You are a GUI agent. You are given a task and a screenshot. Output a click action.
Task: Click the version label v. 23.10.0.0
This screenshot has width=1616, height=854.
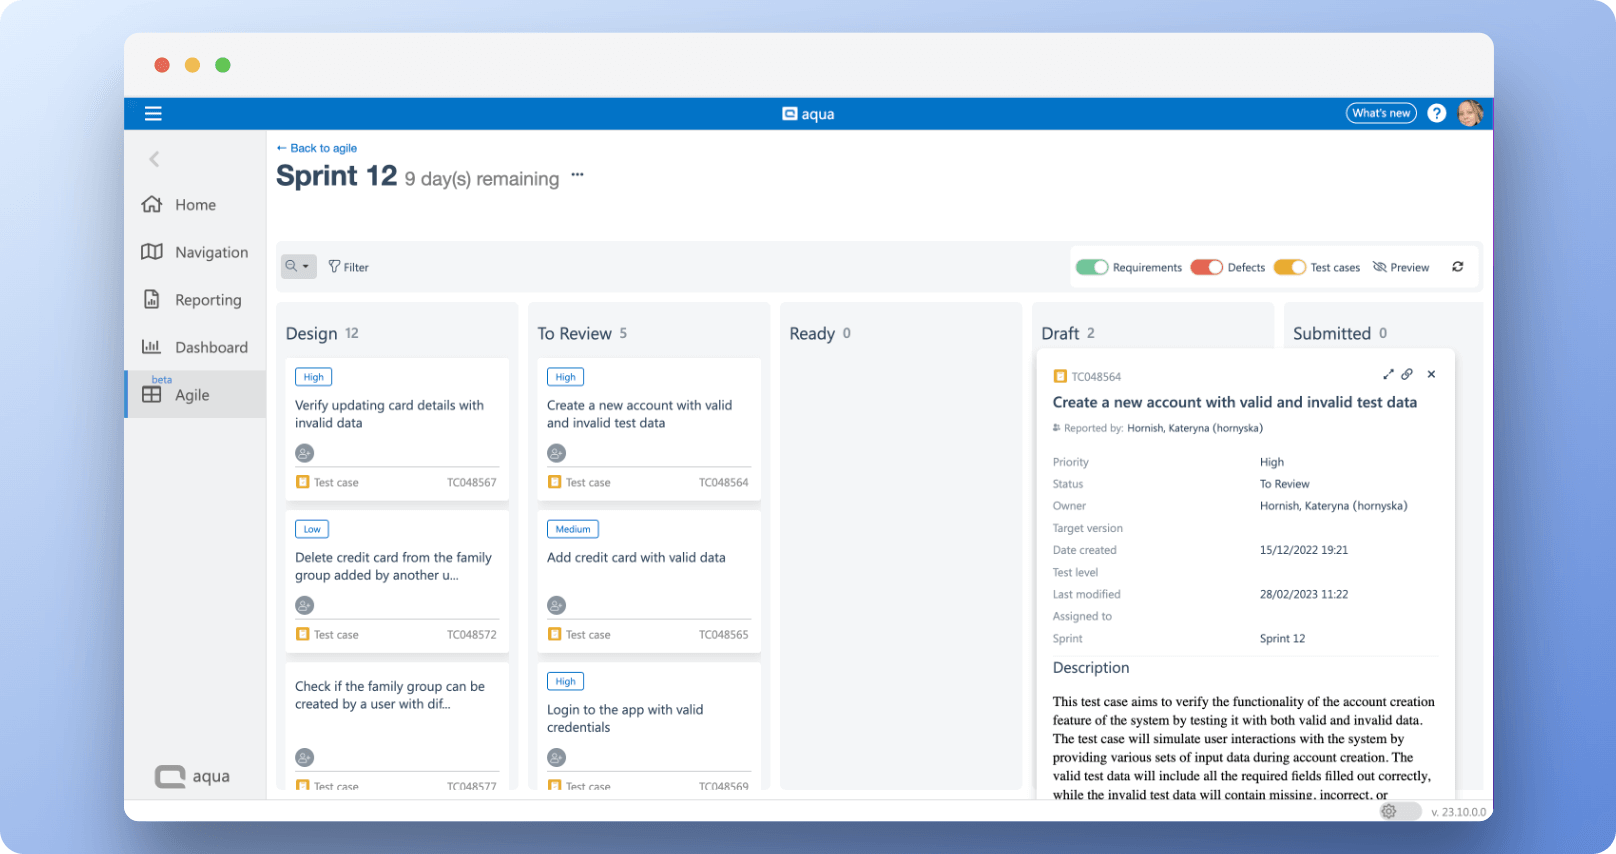point(1458,812)
